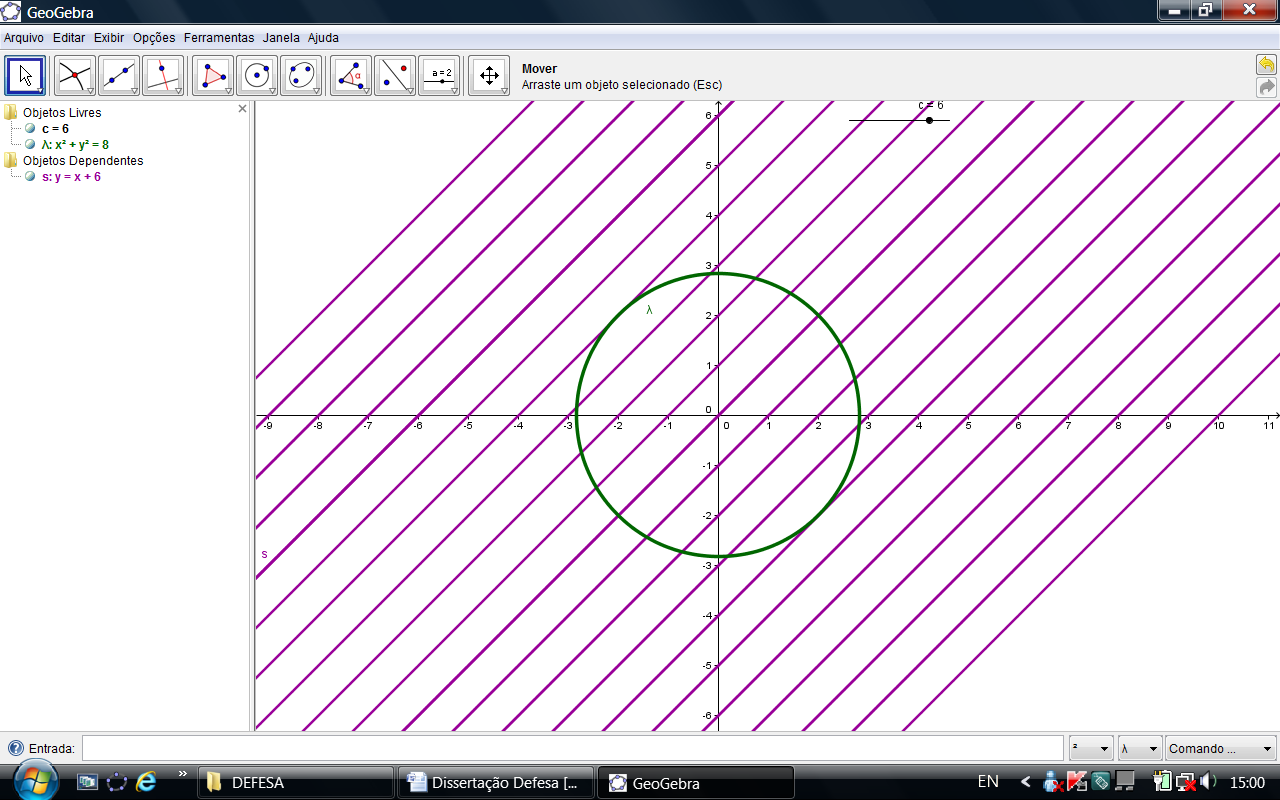Select the intersect two objects point tool
The height and width of the screenshot is (800, 1280).
[x=74, y=75]
